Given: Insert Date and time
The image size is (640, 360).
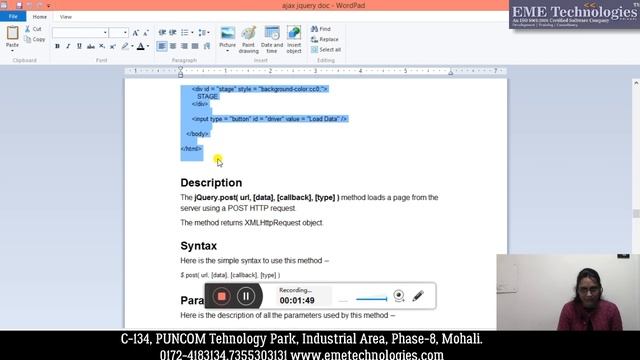Looking at the screenshot, I should click(x=272, y=40).
